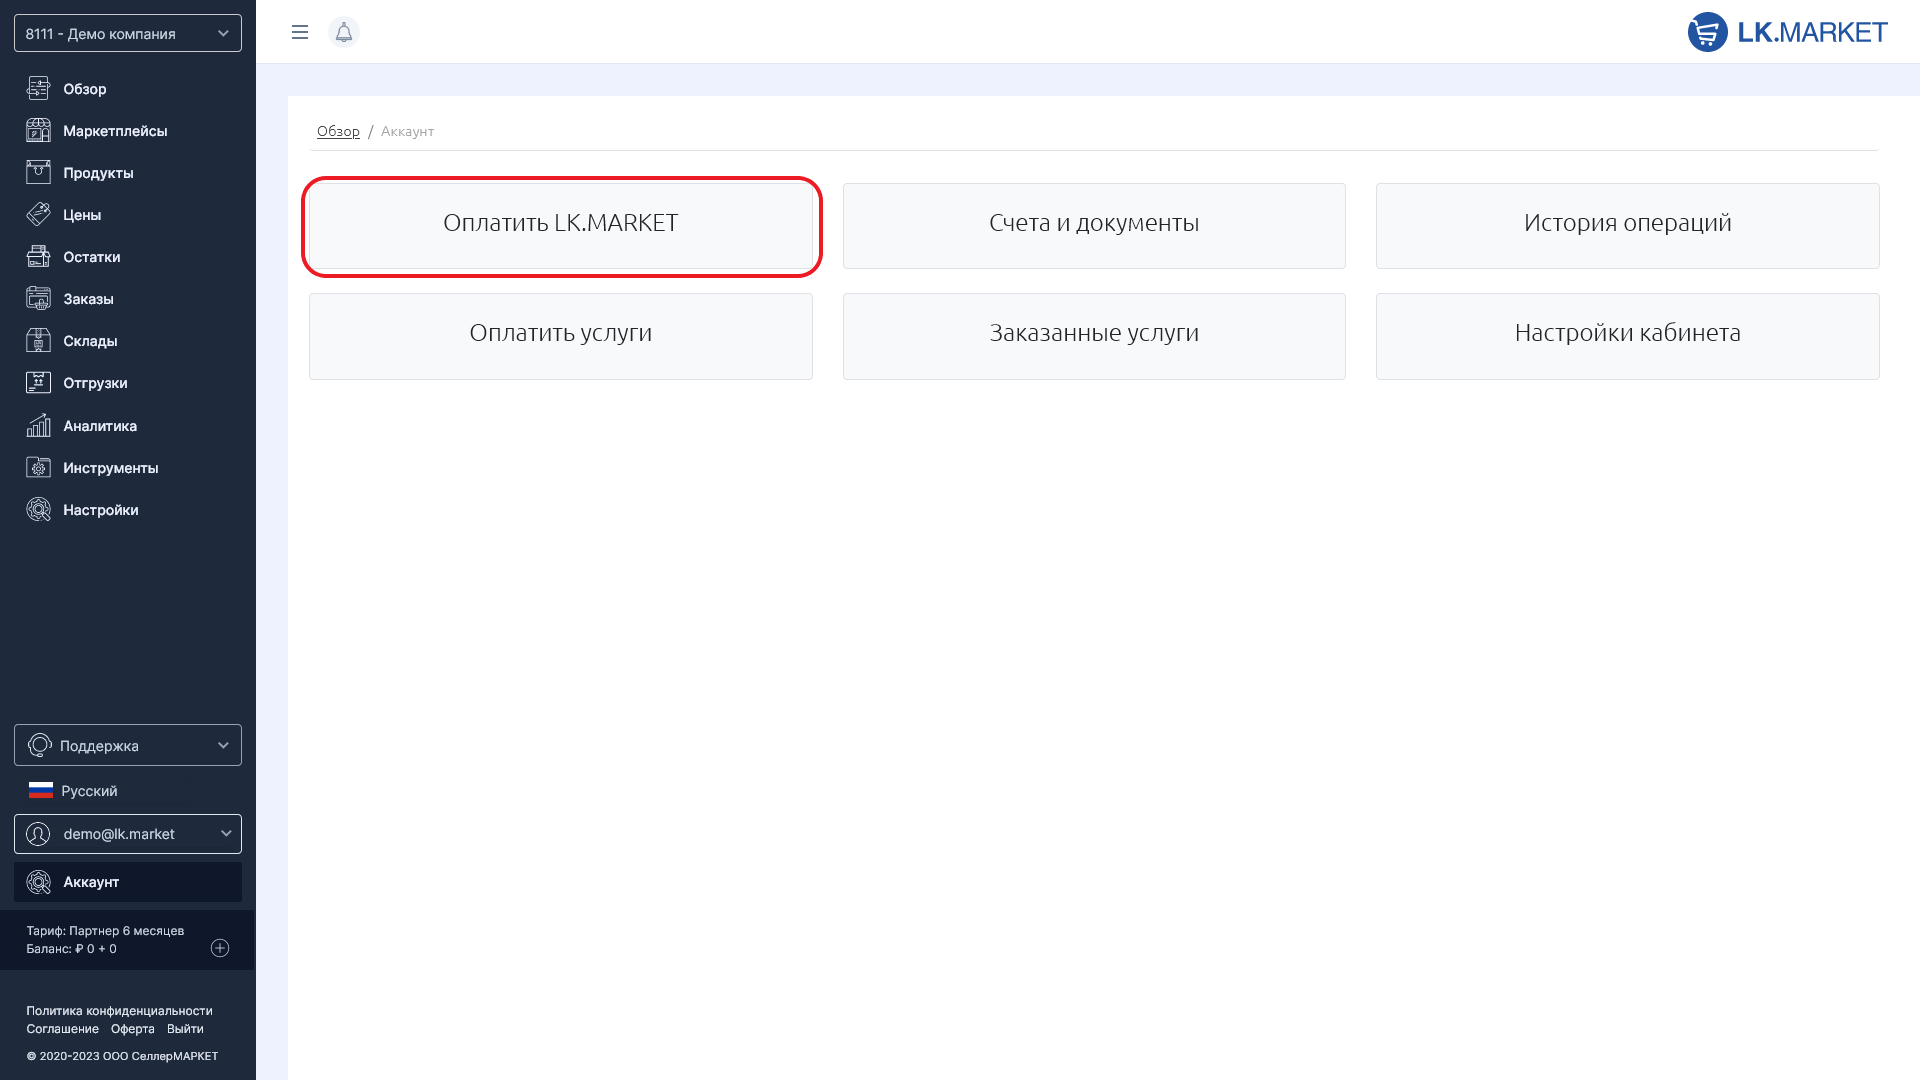Click the Russian flag icon

point(41,790)
